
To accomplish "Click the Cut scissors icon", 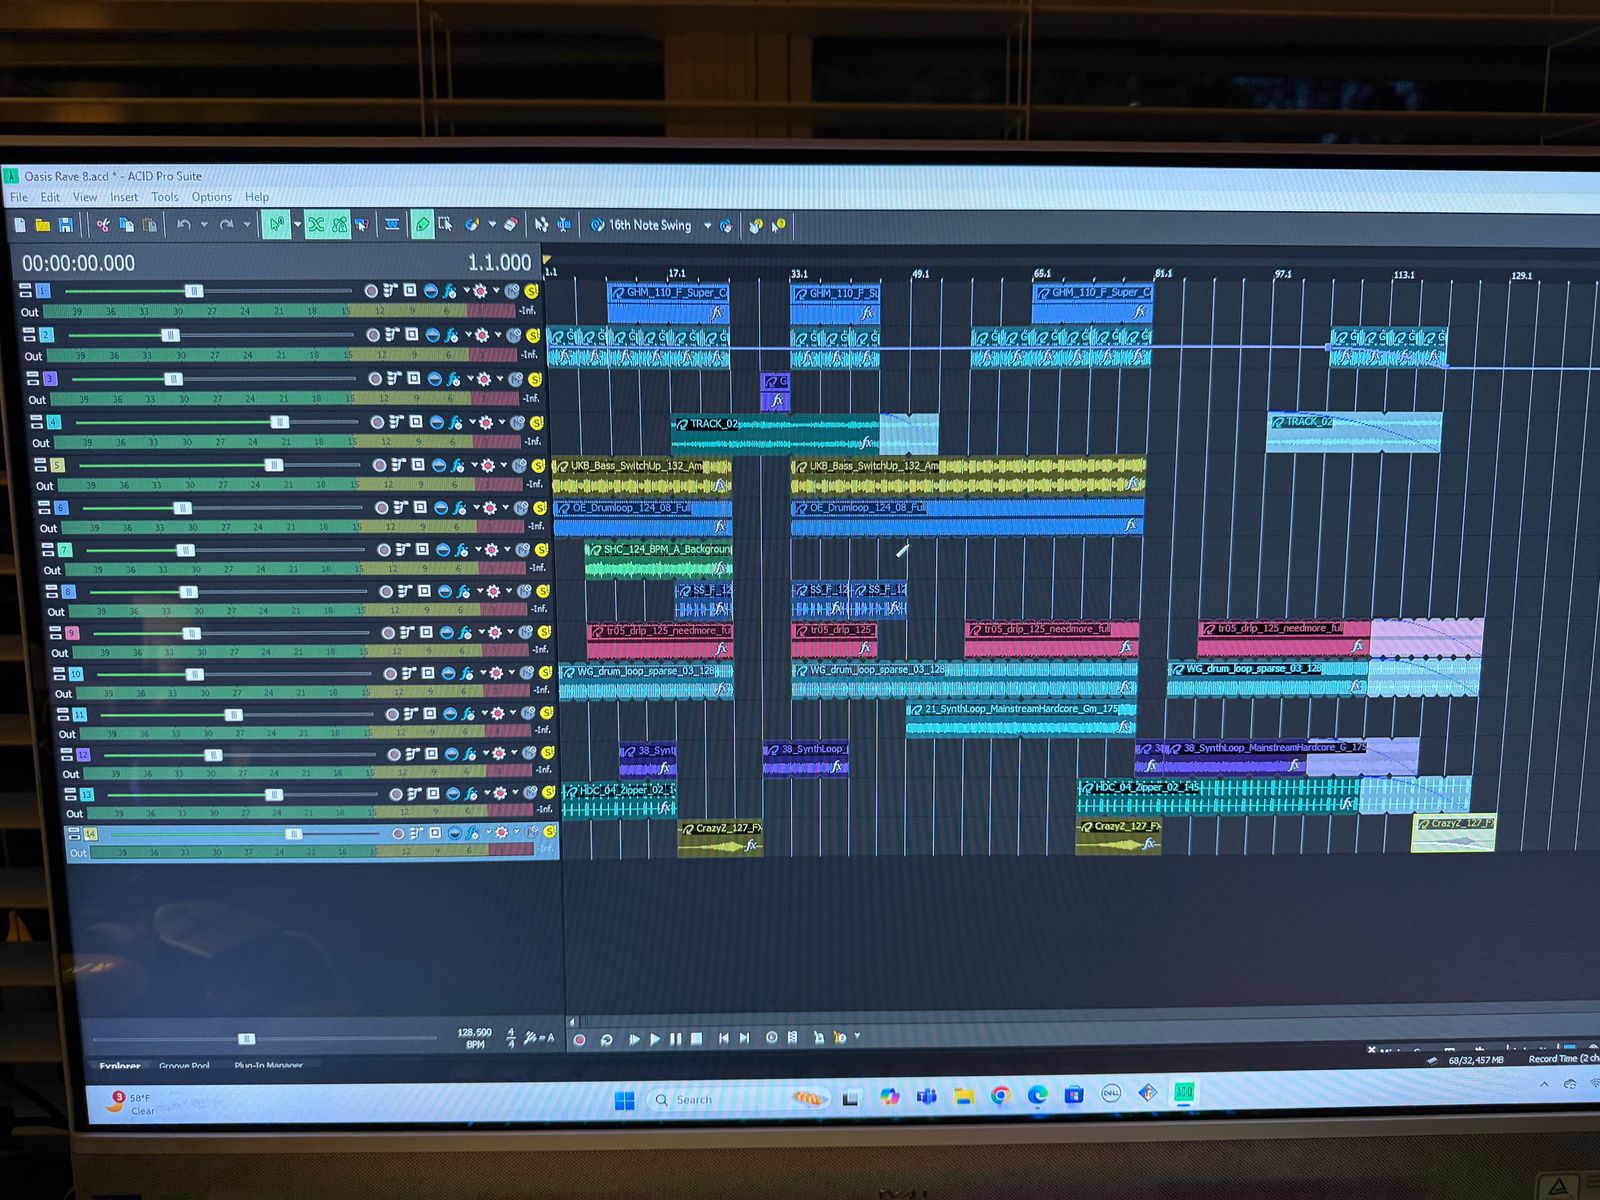I will pyautogui.click(x=103, y=225).
